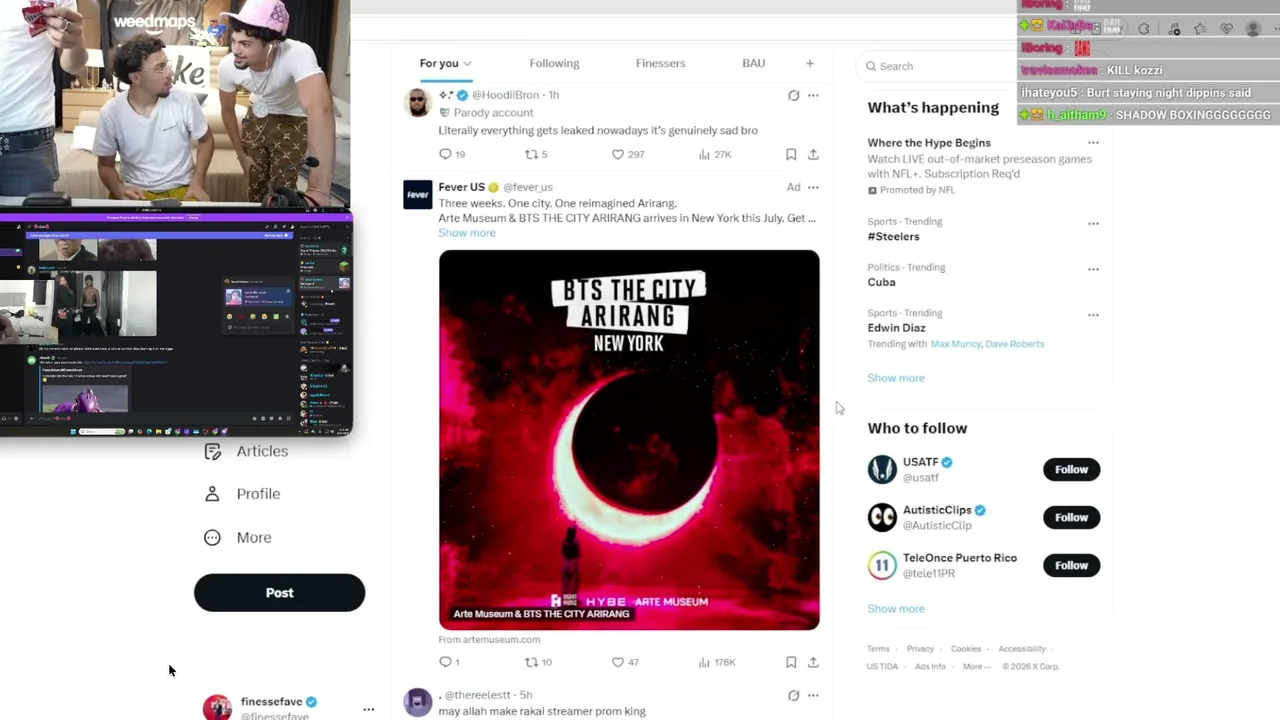
Task: Open the Edwin Diaz trending topic
Action: click(896, 328)
